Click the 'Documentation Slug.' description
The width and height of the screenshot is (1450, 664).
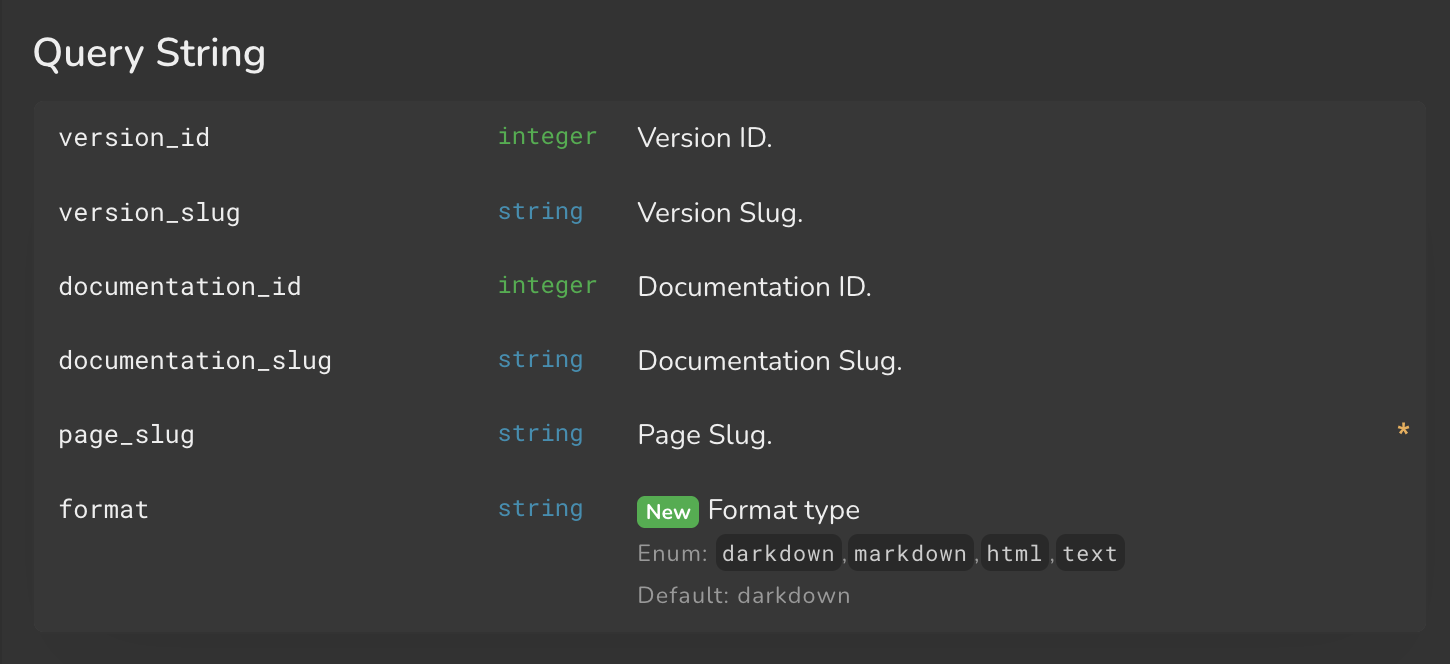[x=770, y=360]
